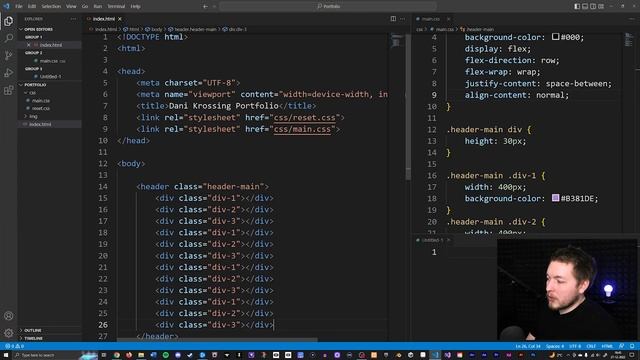
Task: Click the body breadcrumb in index.html
Action: [x=154, y=29]
